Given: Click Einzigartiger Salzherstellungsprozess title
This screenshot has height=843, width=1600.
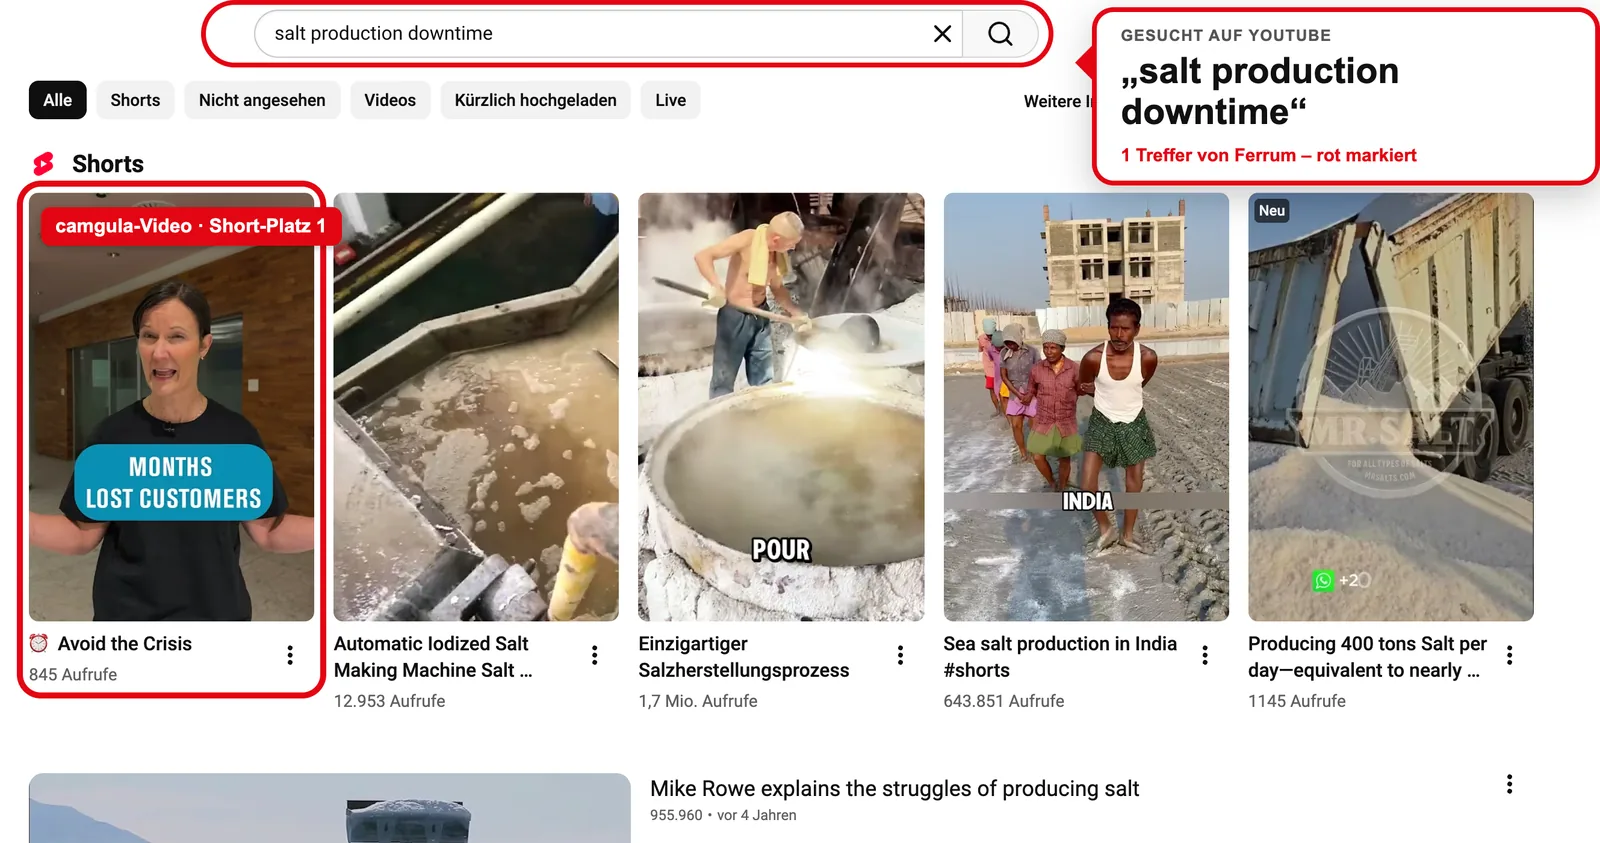Looking at the screenshot, I should pos(744,657).
